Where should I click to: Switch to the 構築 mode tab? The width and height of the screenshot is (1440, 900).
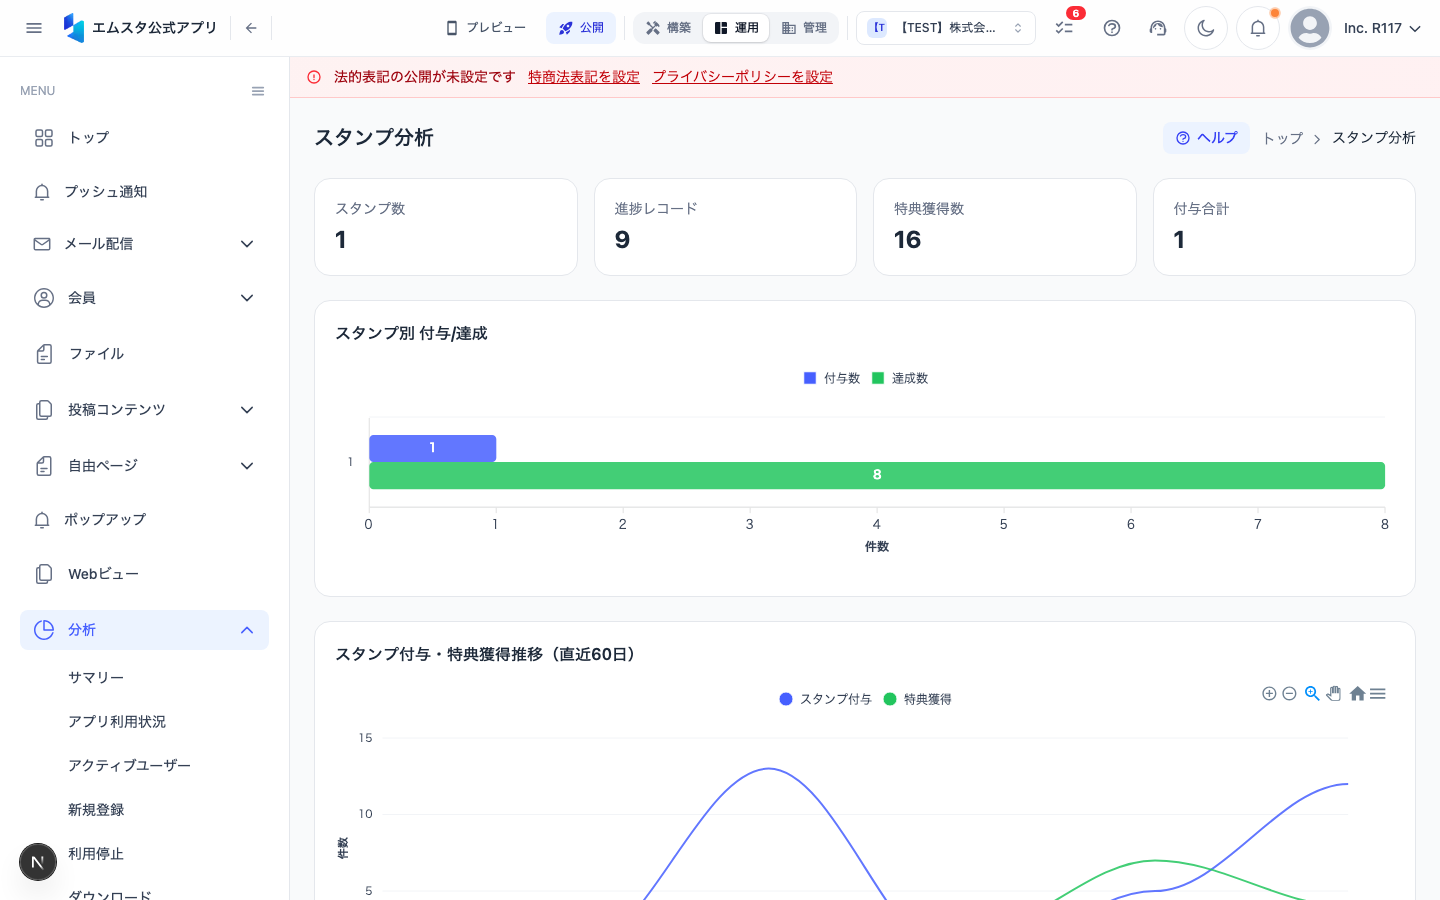669,28
